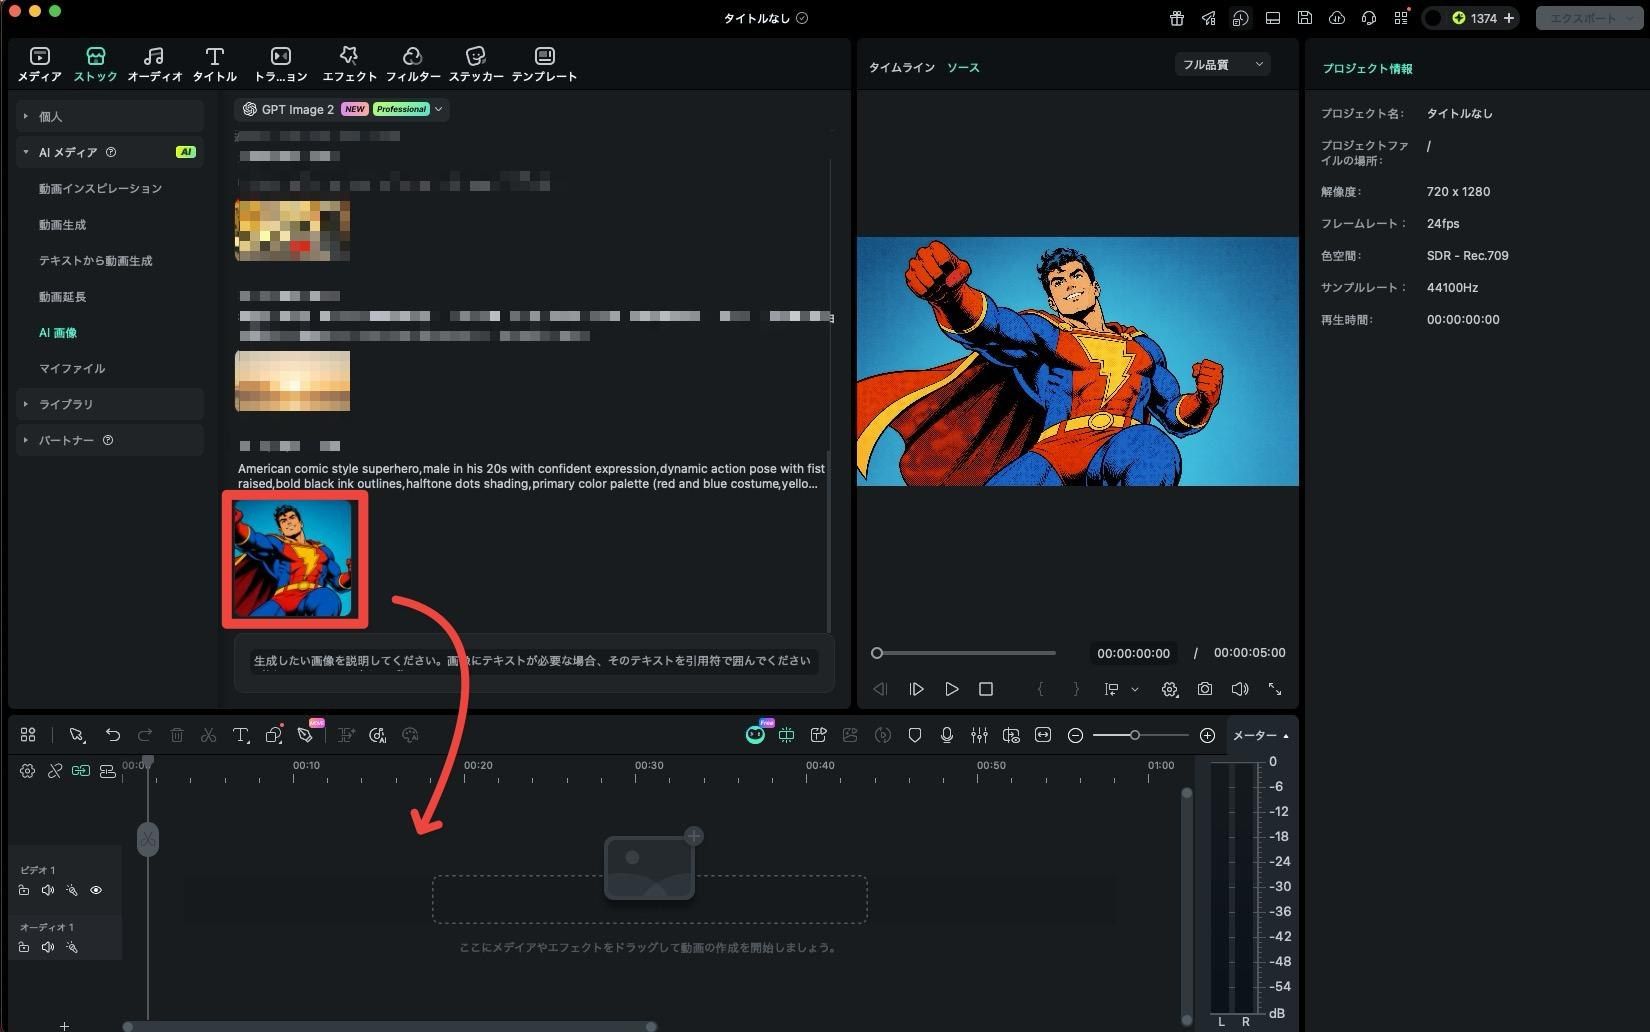Viewport: 1650px width, 1032px height.
Task: Open the layout mode icon in title bar
Action: pyautogui.click(x=1273, y=18)
